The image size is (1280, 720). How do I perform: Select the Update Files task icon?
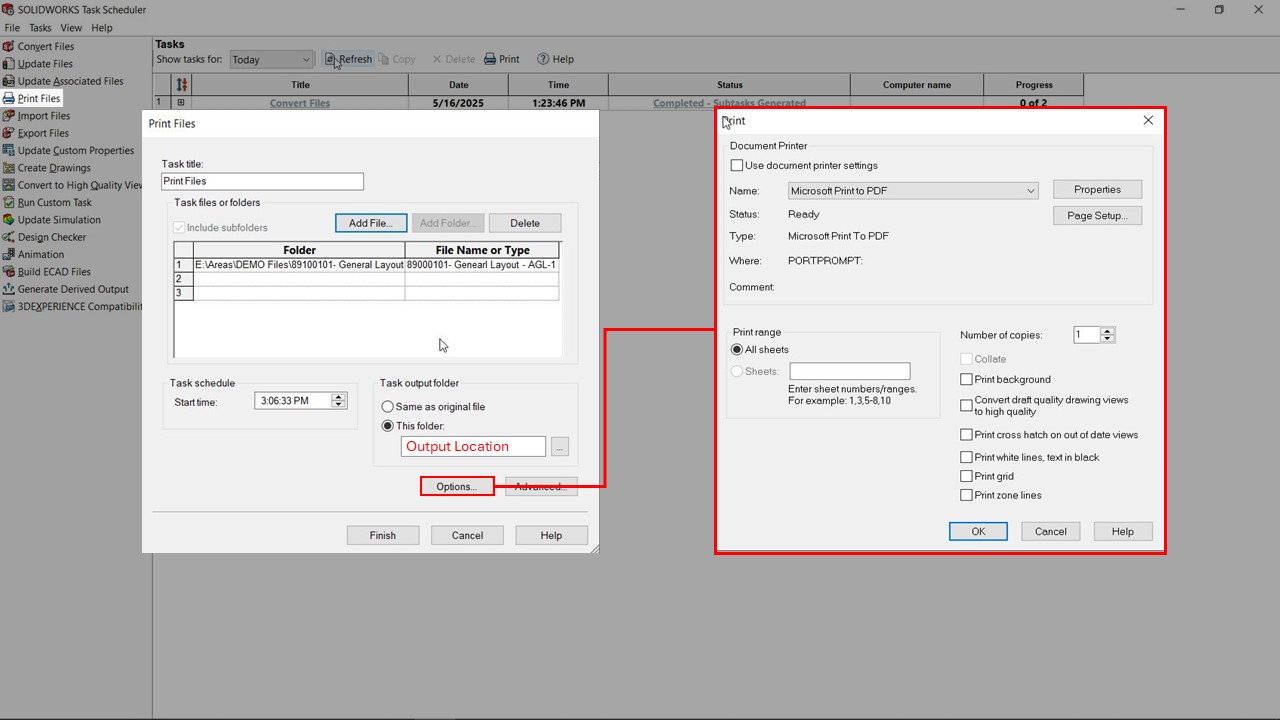[9, 64]
